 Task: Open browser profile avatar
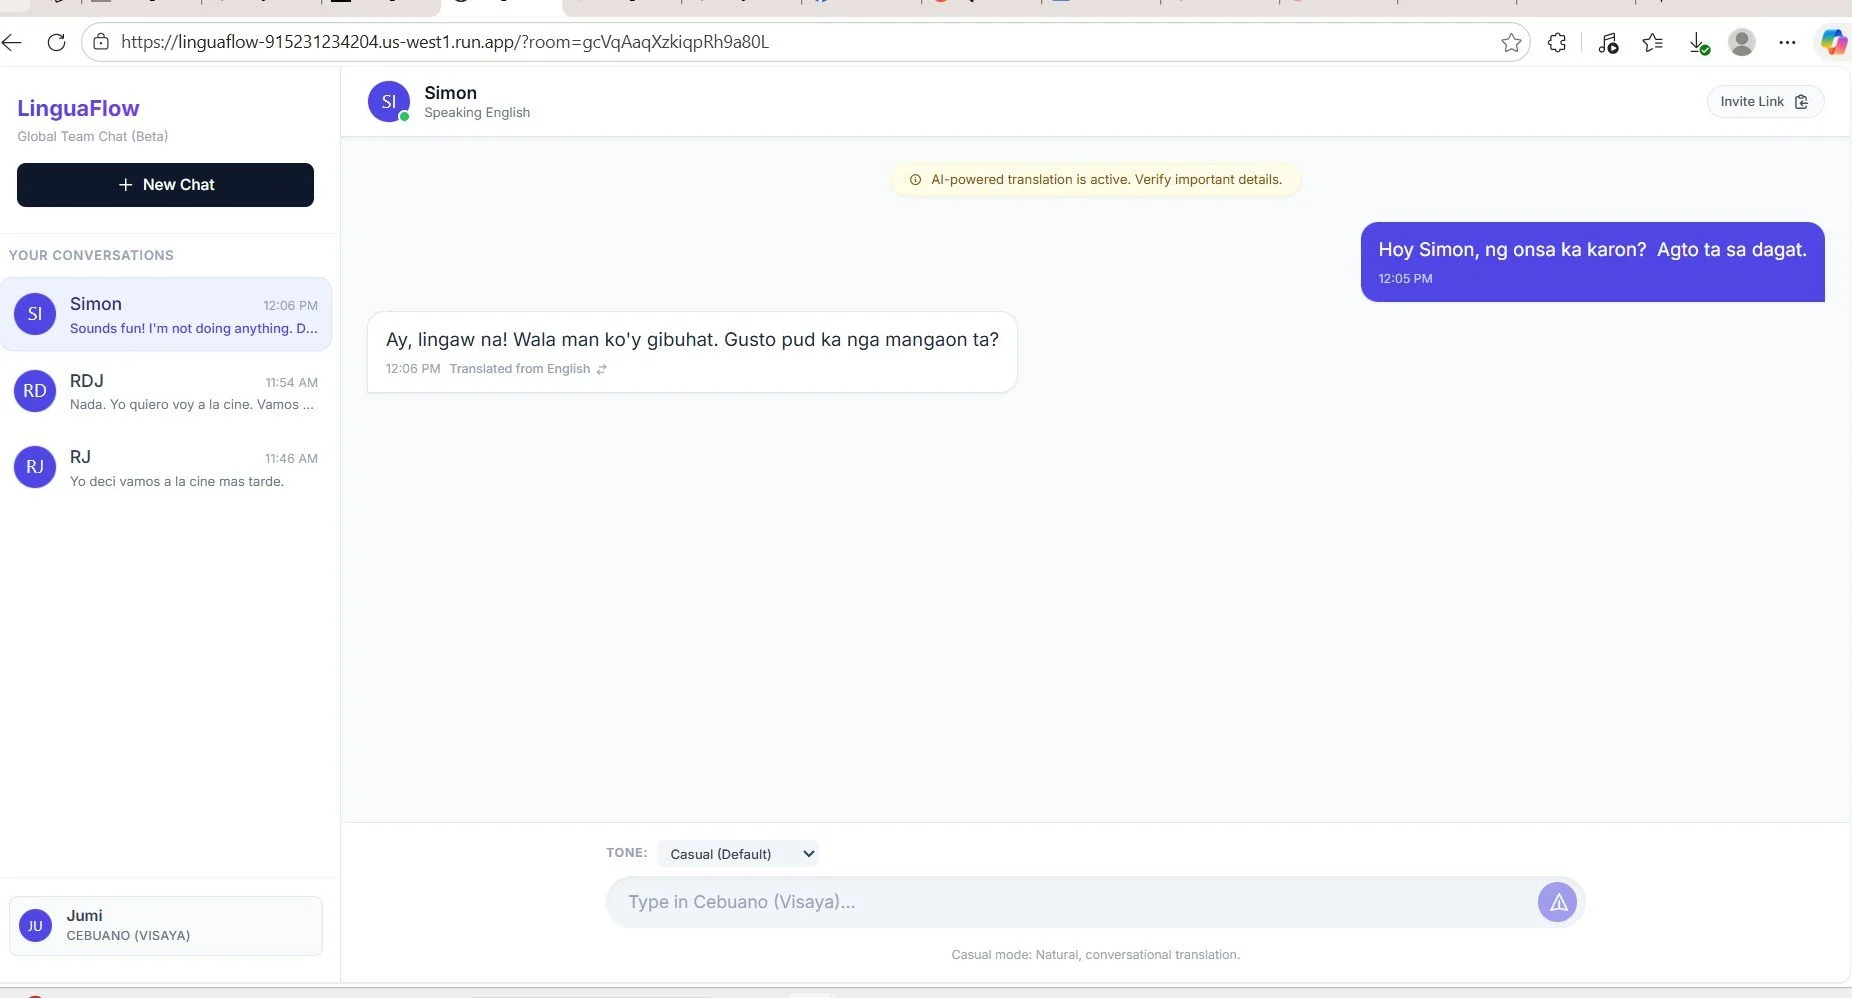pos(1742,42)
